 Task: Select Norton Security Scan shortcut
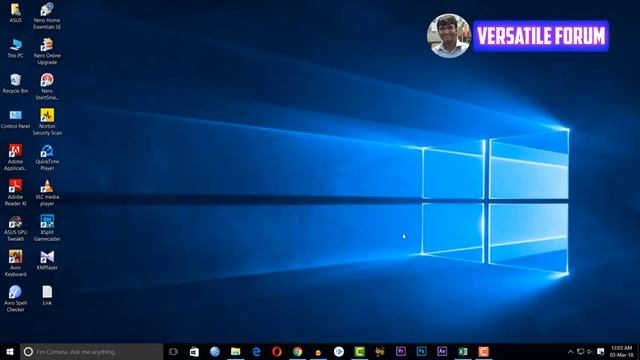pyautogui.click(x=47, y=122)
